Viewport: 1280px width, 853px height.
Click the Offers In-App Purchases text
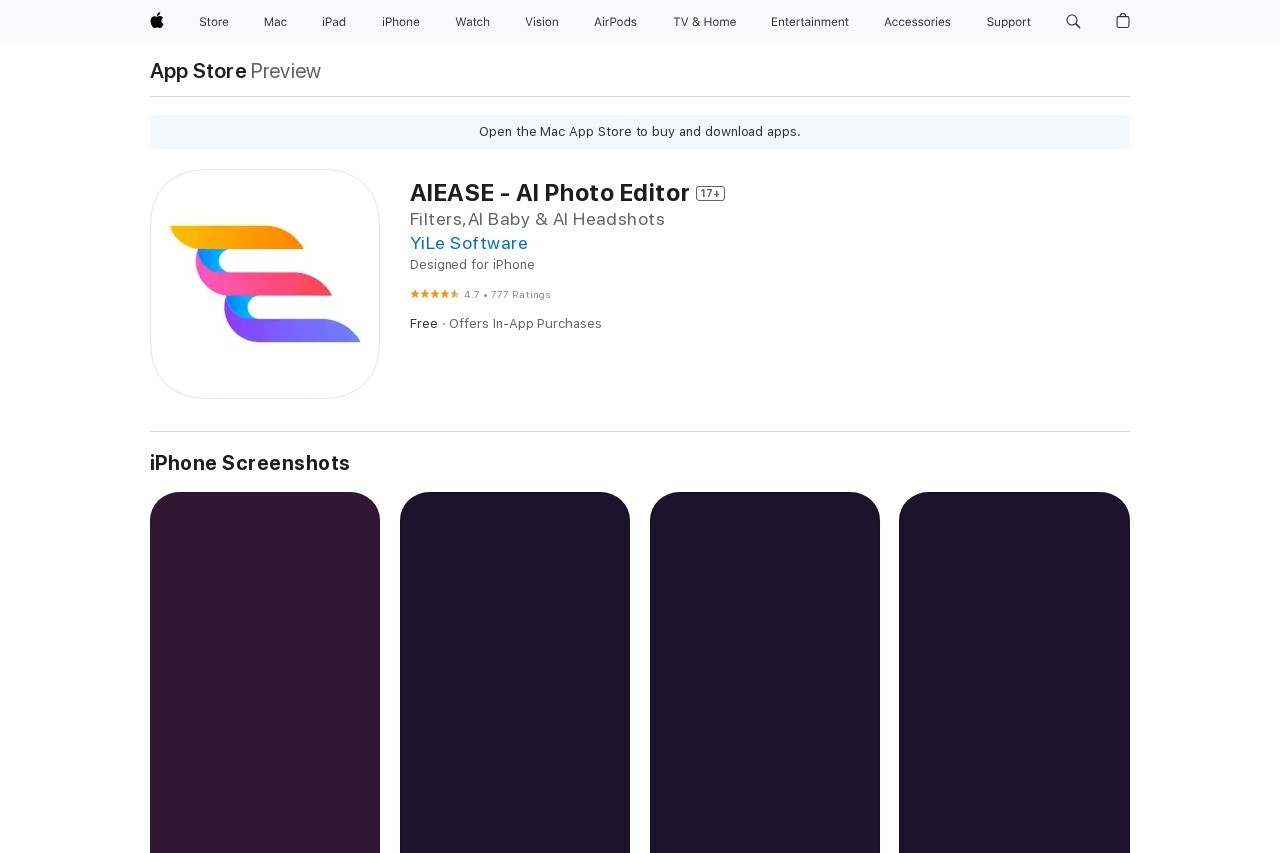point(525,324)
